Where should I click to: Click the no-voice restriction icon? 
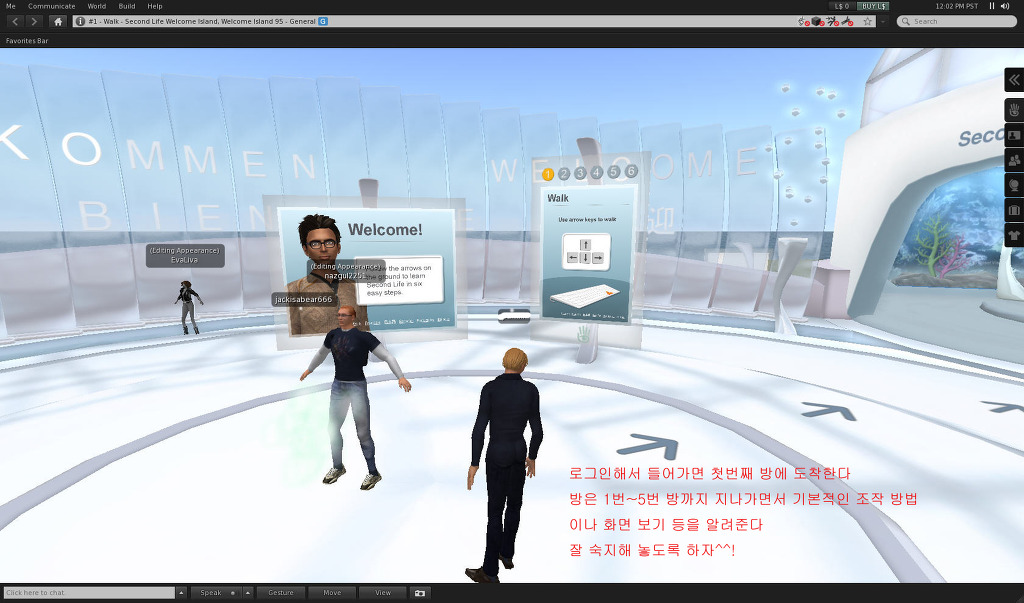pos(803,22)
